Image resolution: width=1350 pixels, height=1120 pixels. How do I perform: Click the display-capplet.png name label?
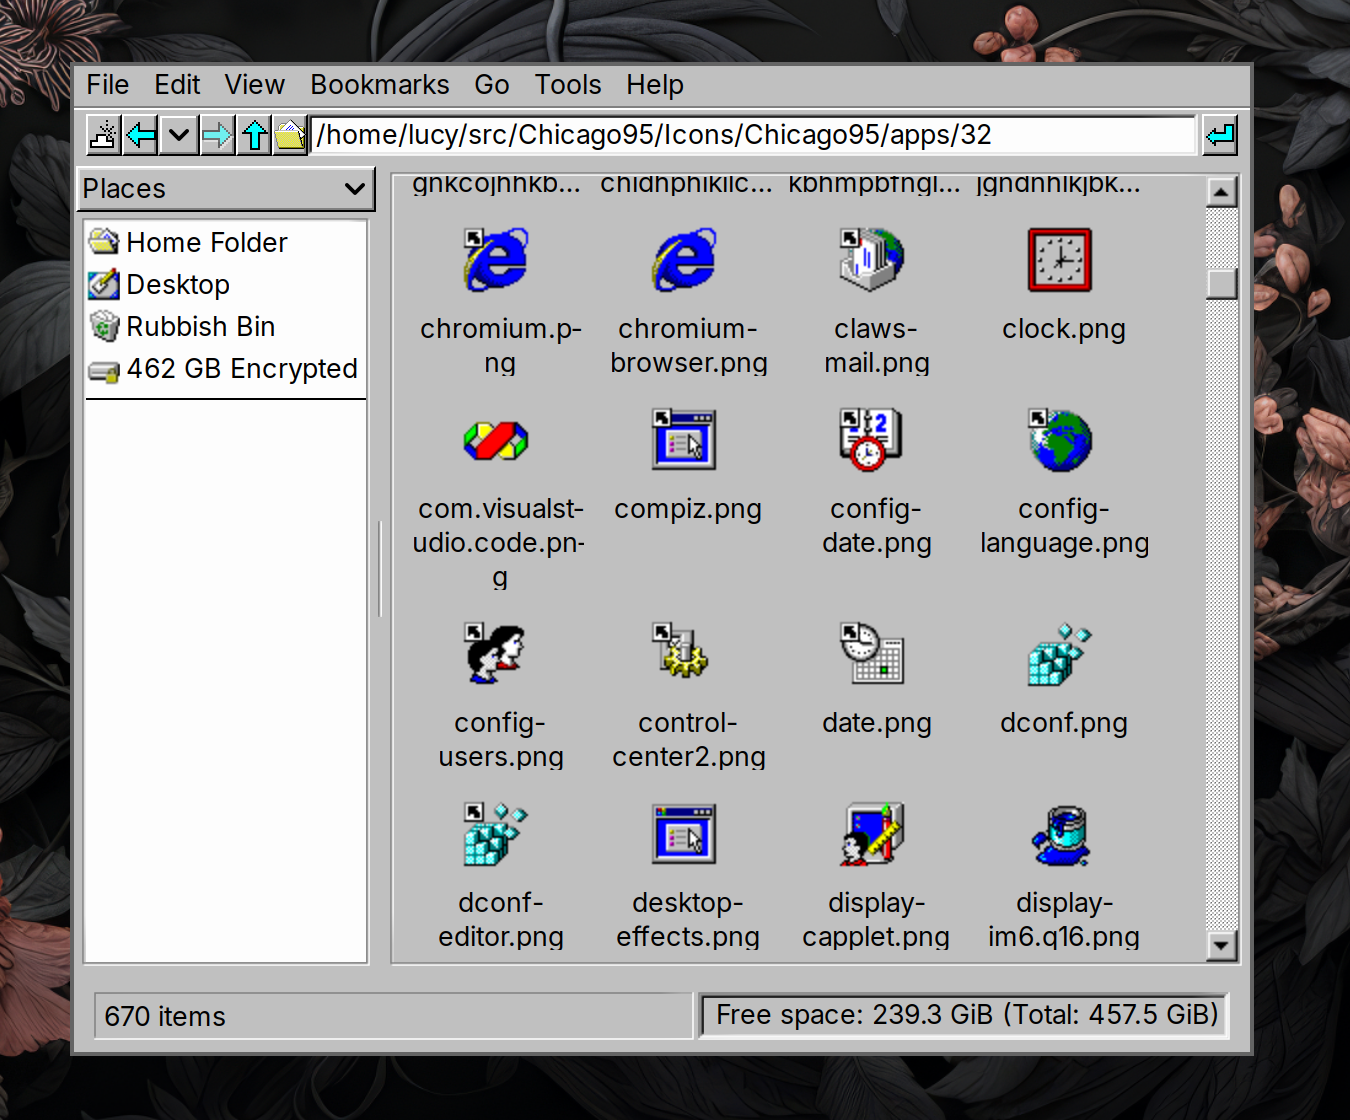[x=876, y=920]
